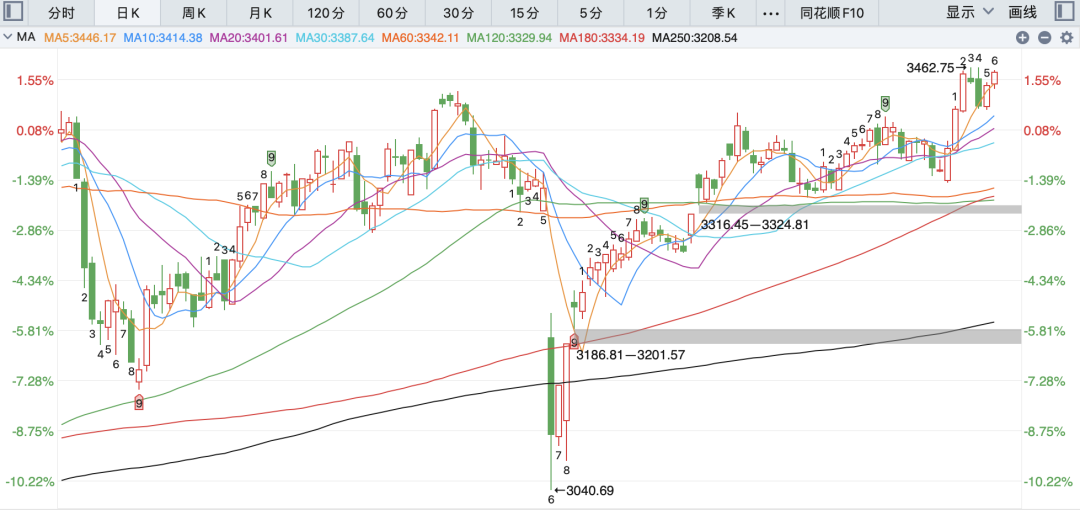Open the three-dot more periods menu
Screen dimensions: 1080x510
pyautogui.click(x=769, y=13)
